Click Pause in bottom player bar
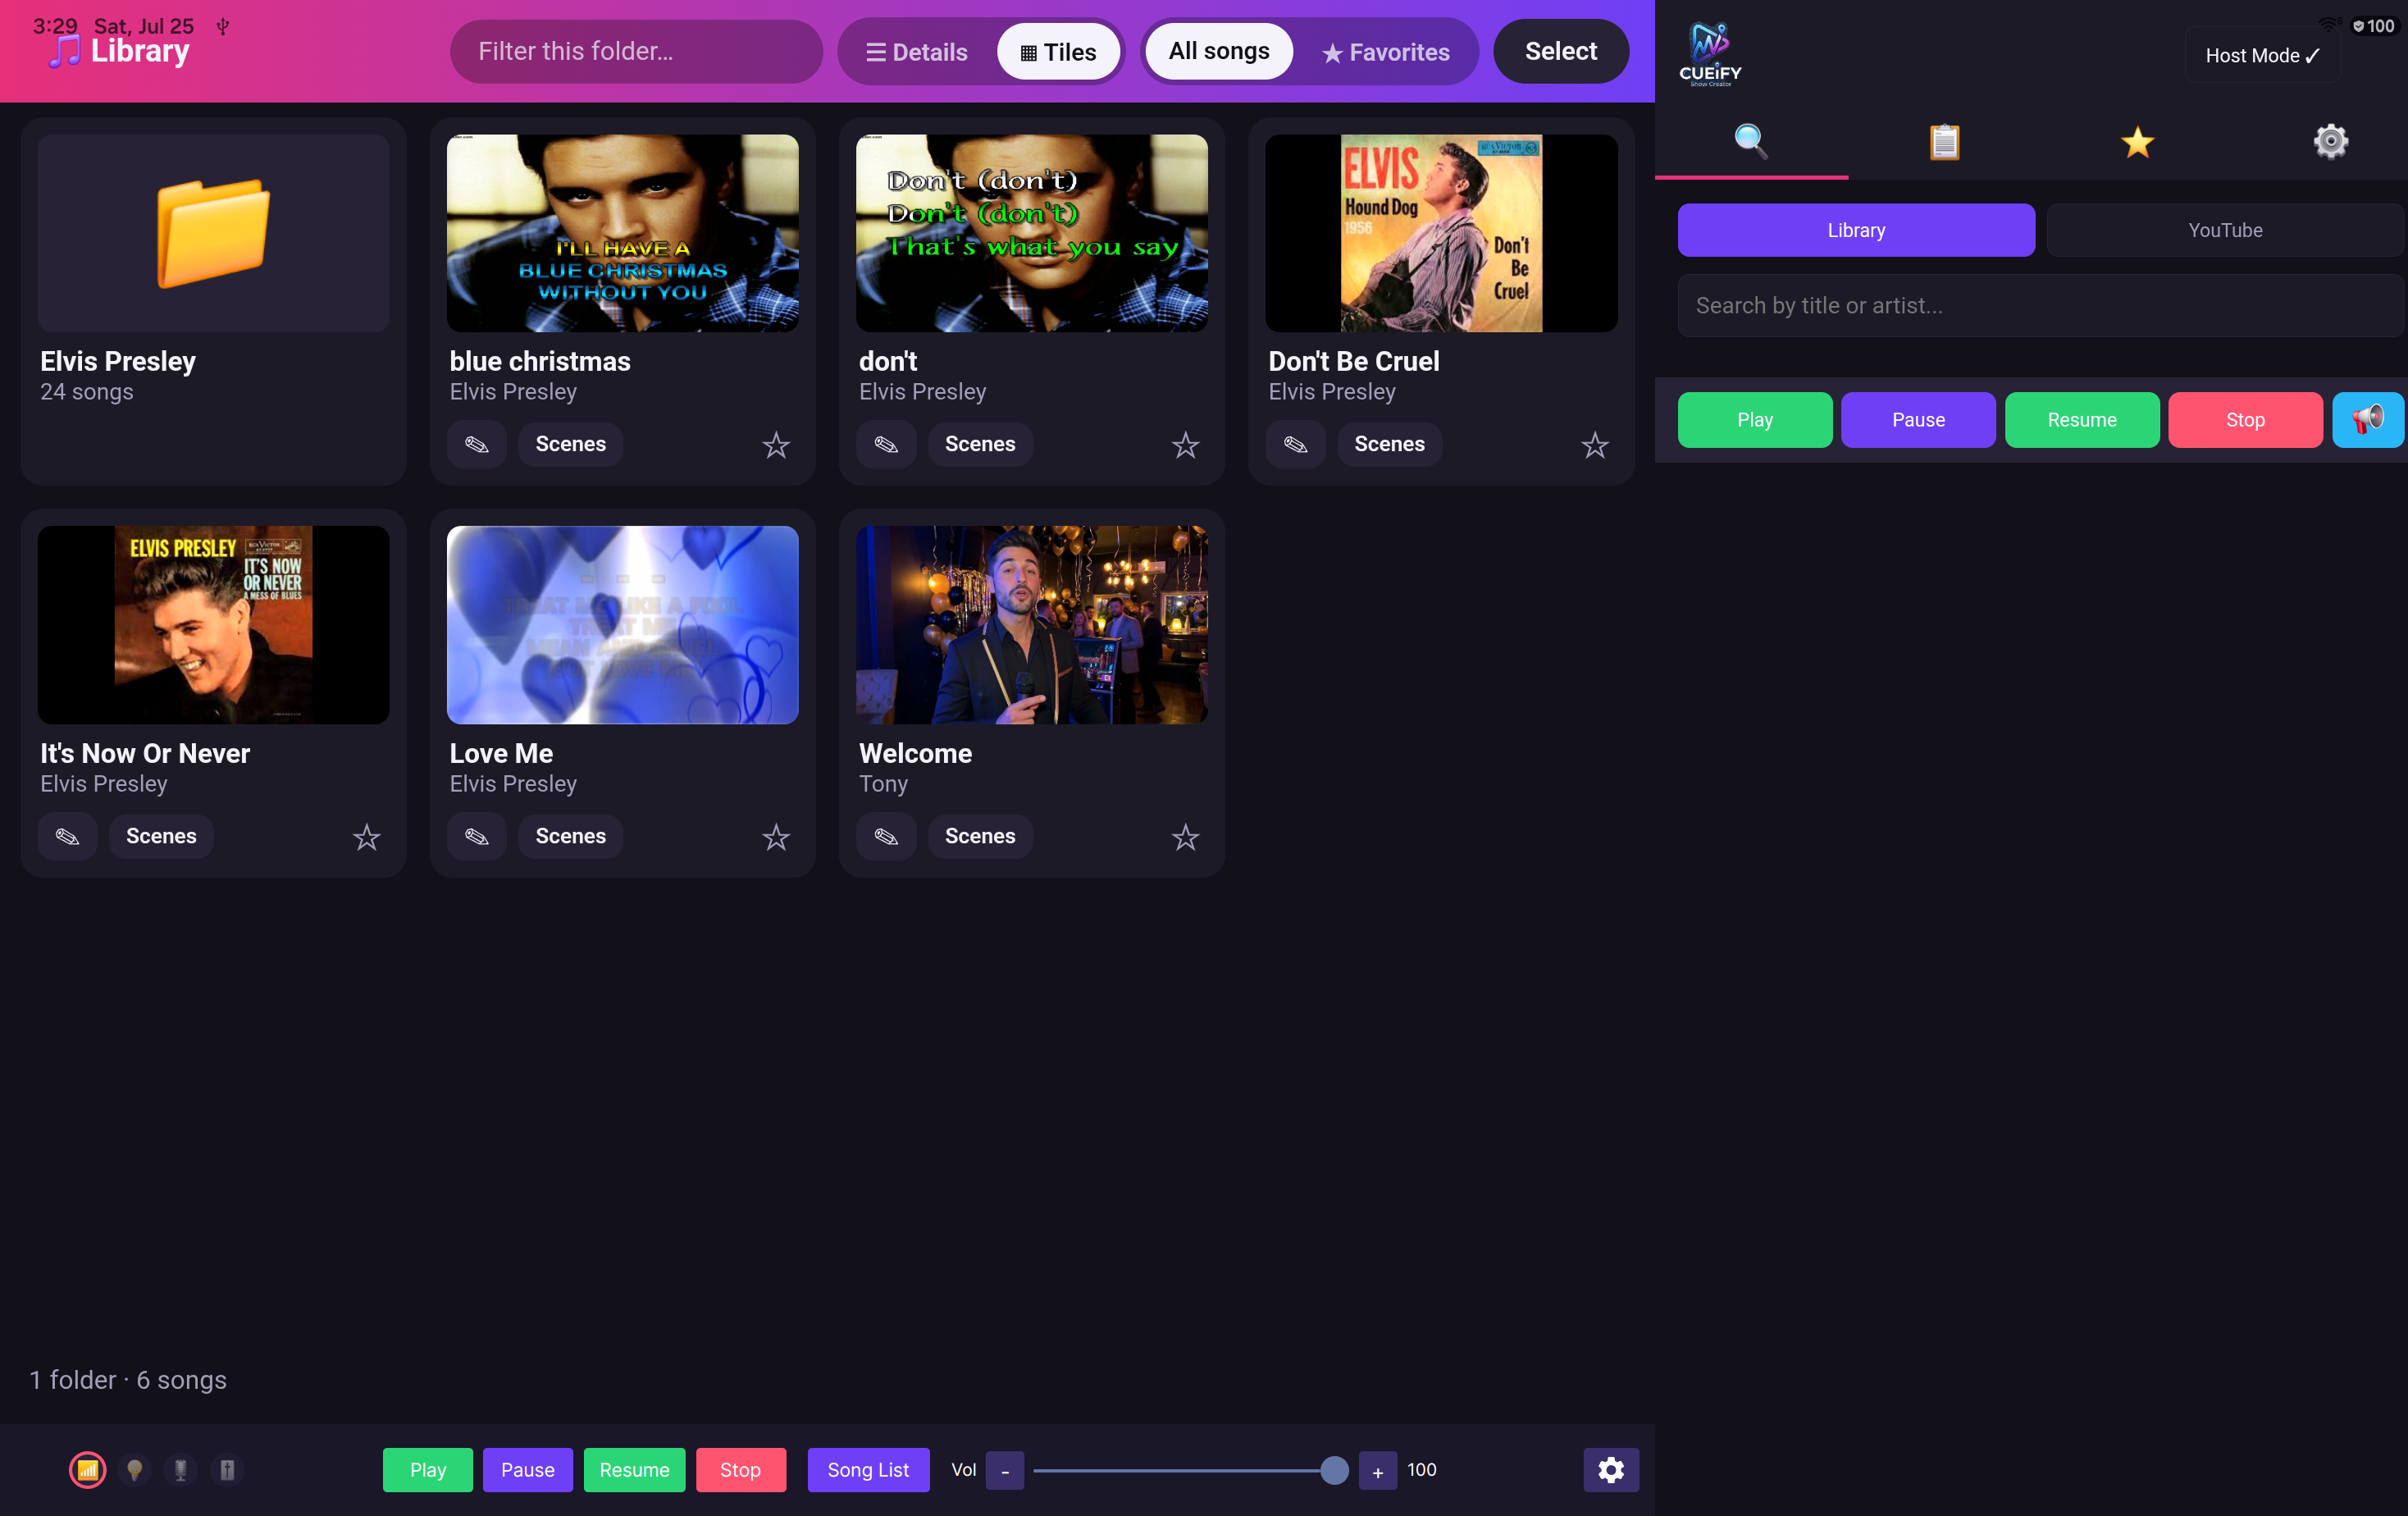Image resolution: width=2408 pixels, height=1516 pixels. (528, 1469)
